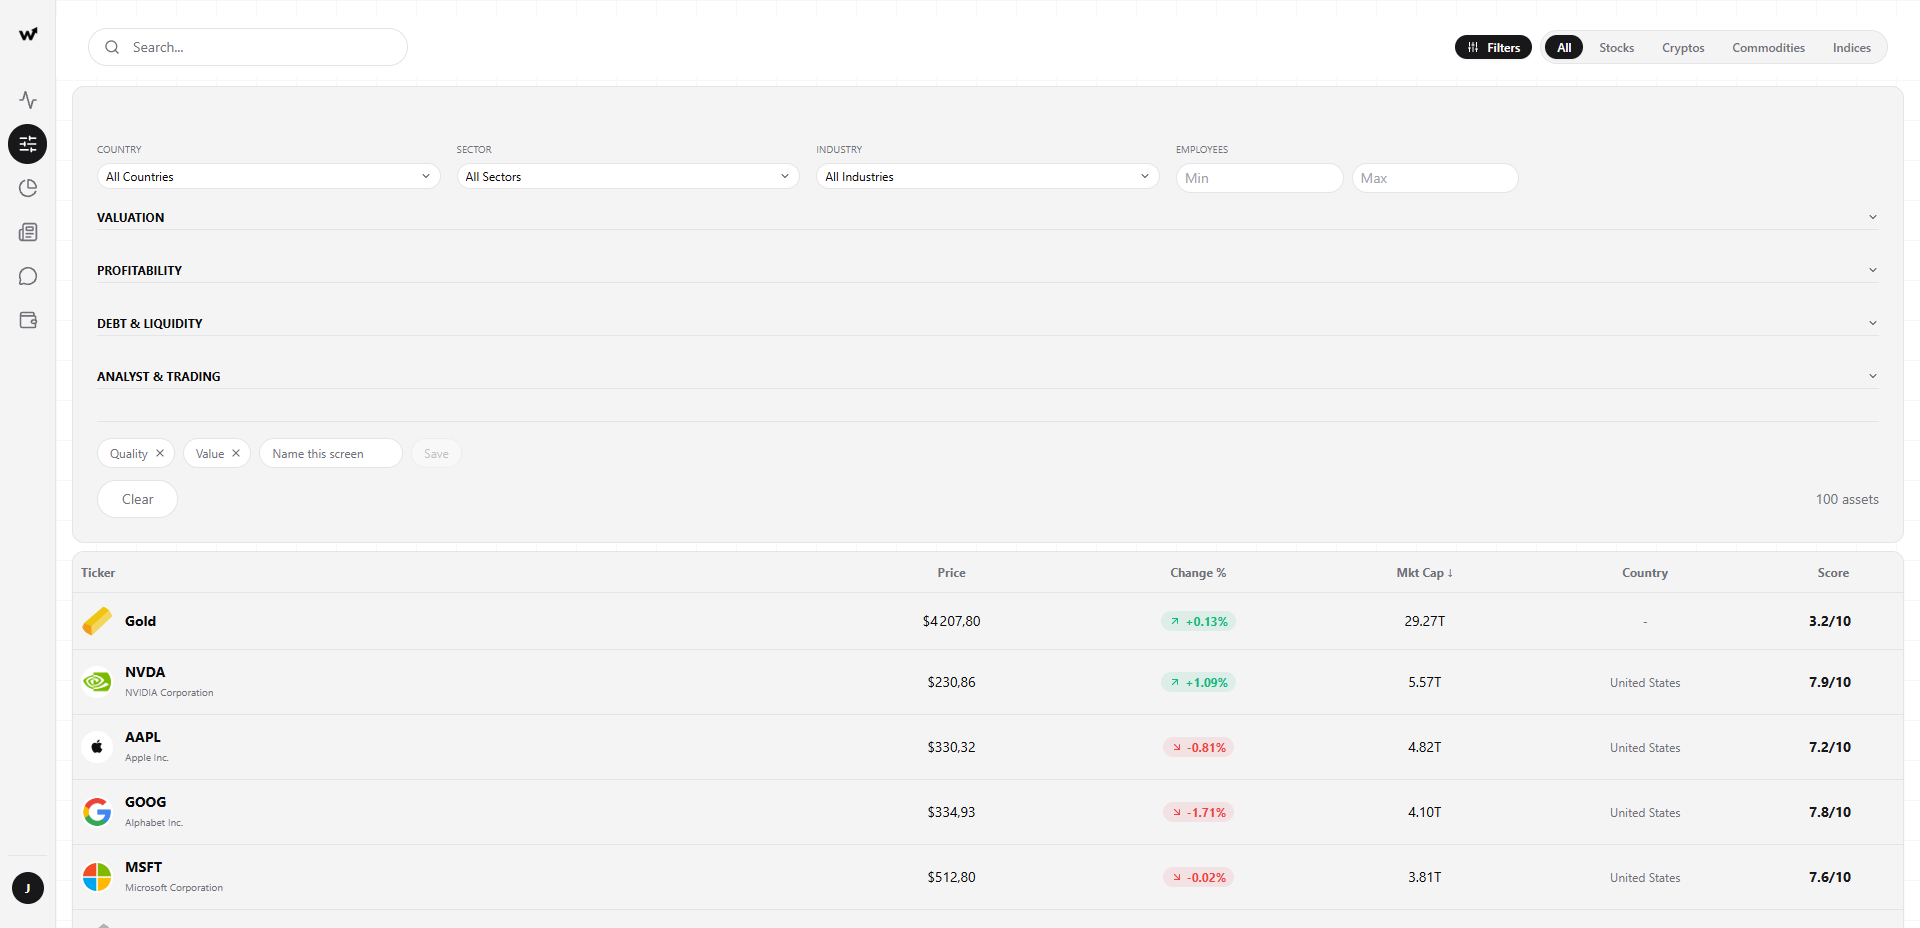Open the chat bubble icon in sidebar
1920x928 pixels.
pos(28,276)
